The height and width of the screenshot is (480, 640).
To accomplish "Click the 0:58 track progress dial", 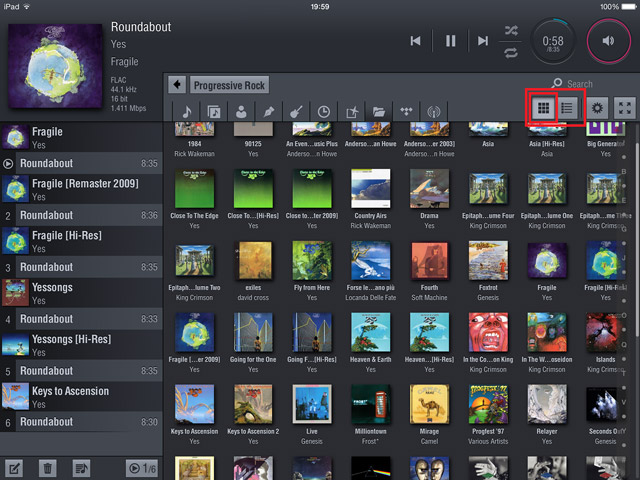I will coord(553,41).
